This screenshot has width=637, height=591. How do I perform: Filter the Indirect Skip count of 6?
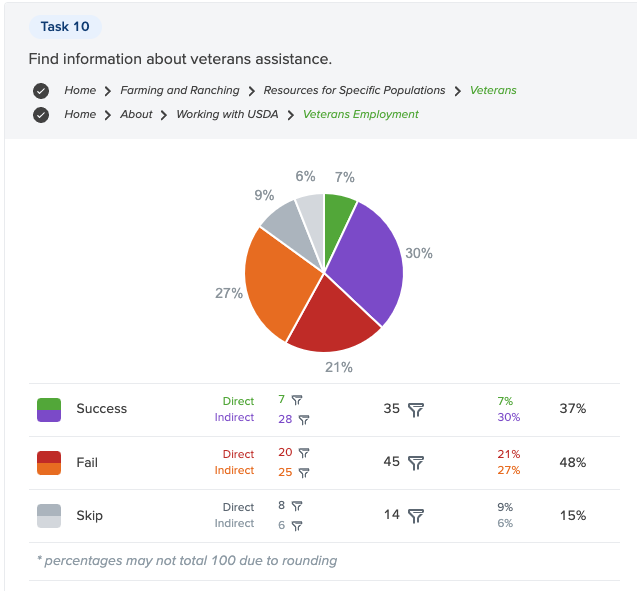pyautogui.click(x=296, y=526)
